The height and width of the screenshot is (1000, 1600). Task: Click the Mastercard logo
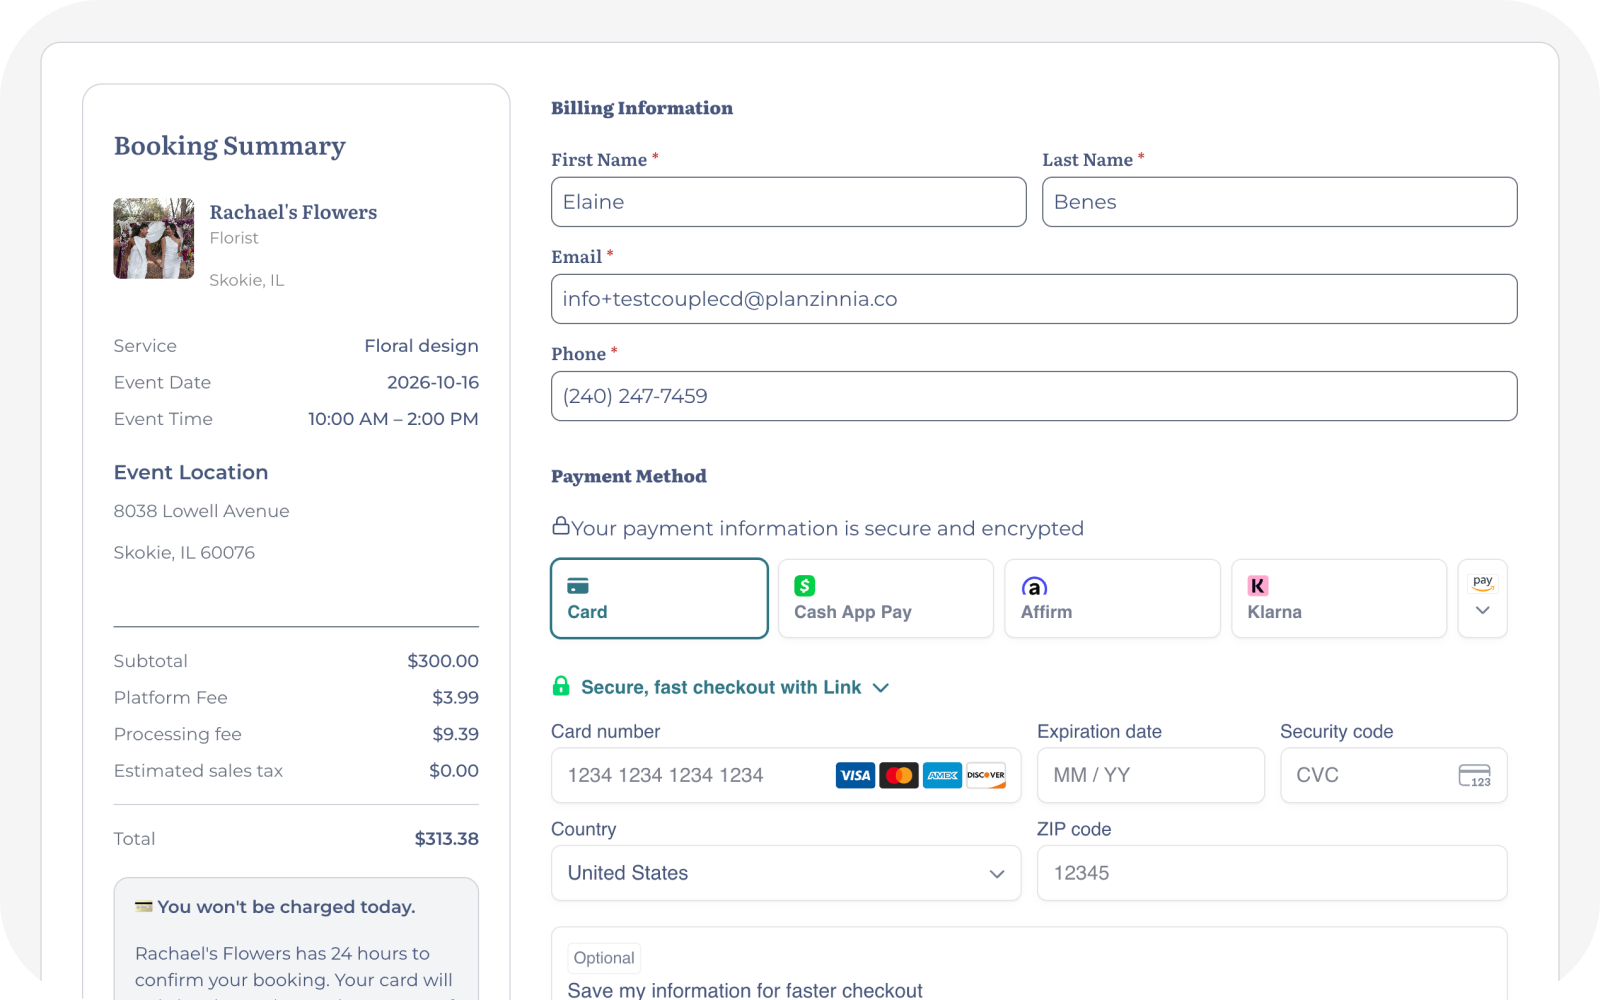pyautogui.click(x=899, y=775)
